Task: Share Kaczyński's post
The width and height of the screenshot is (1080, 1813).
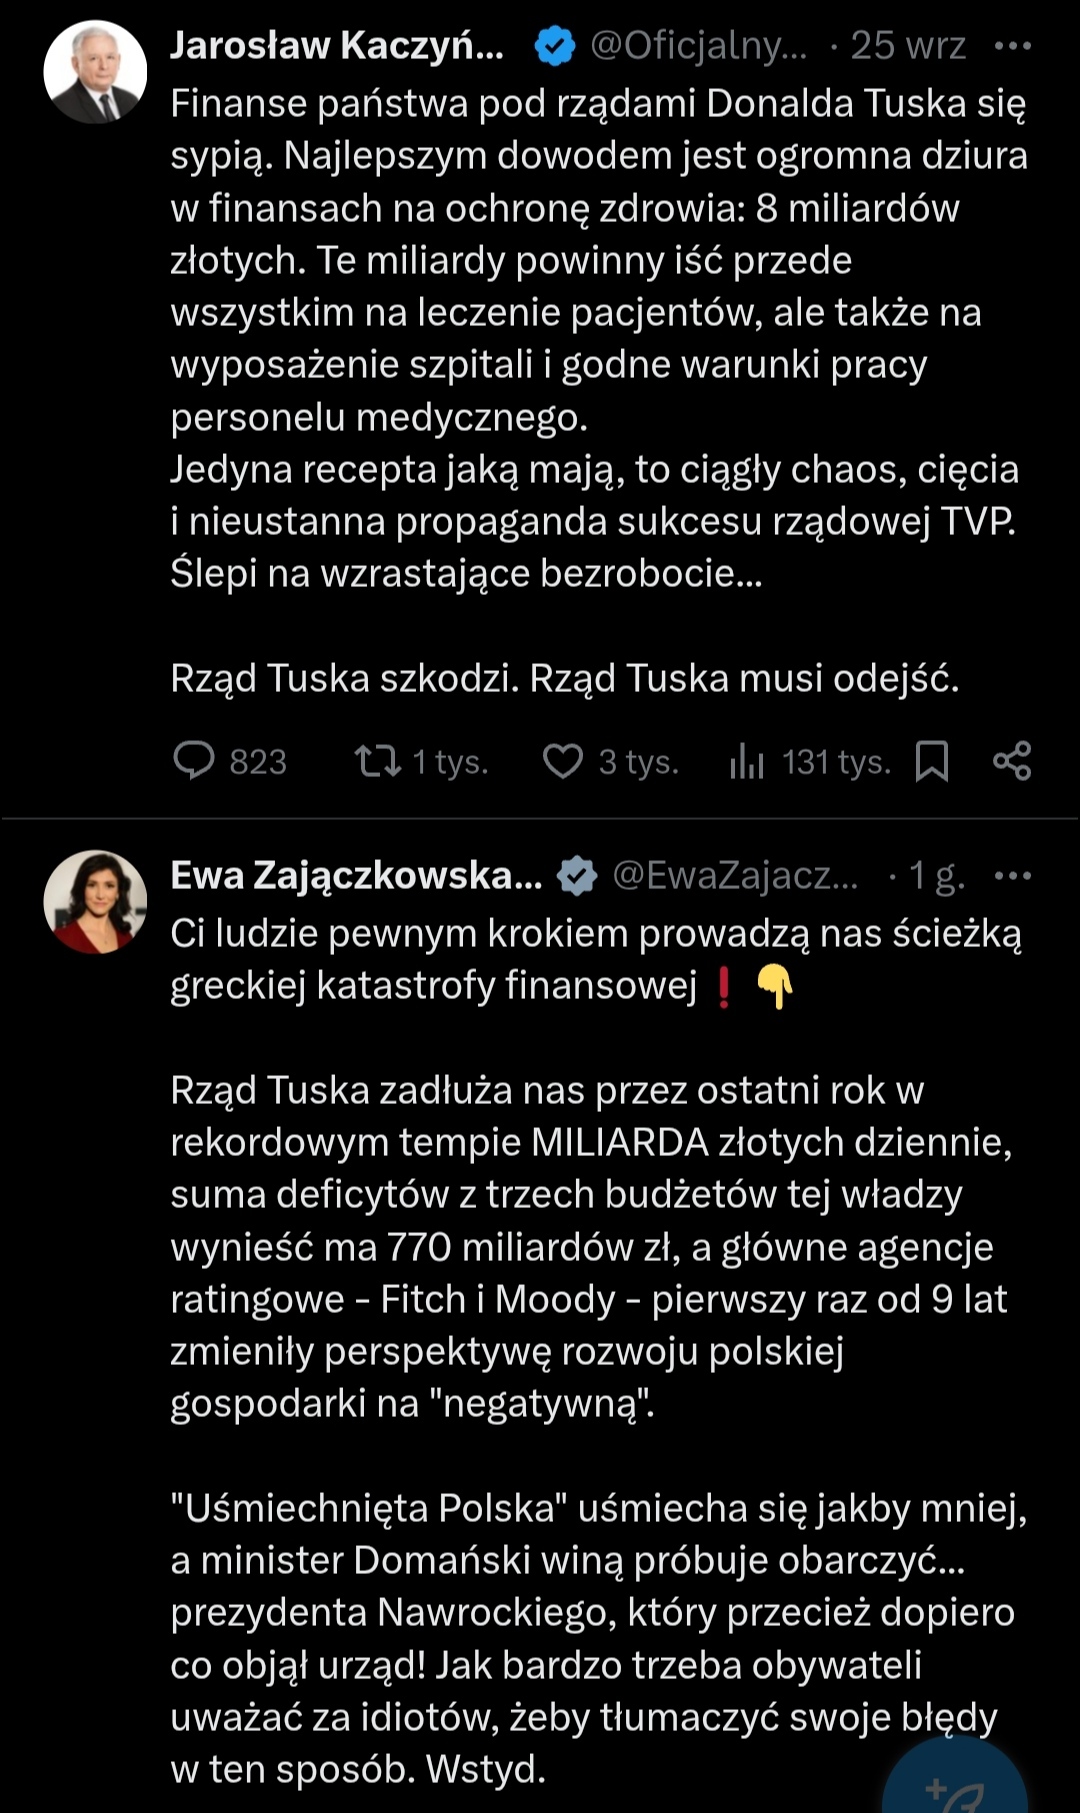Action: coord(1012,761)
